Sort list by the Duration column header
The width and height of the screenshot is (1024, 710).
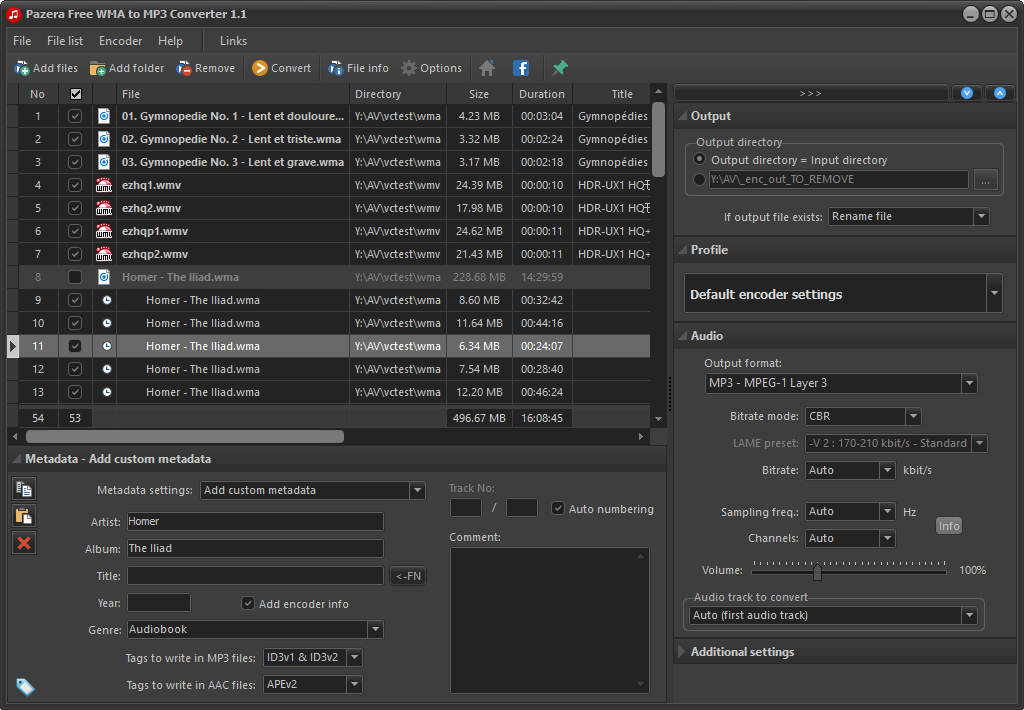541,94
